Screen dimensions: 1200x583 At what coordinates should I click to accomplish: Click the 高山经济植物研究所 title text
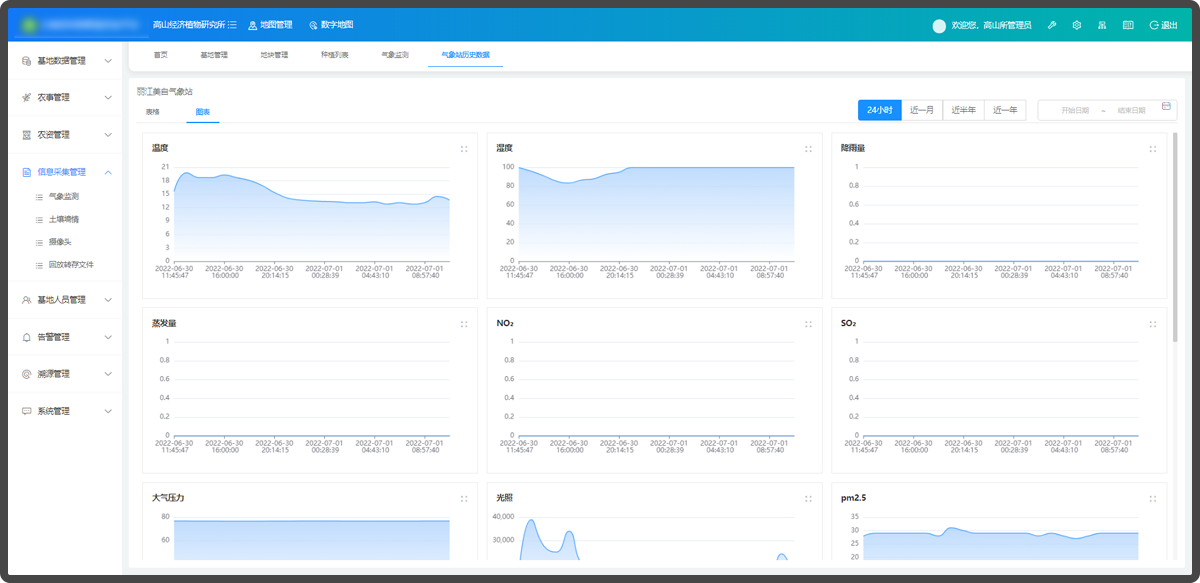(188, 25)
